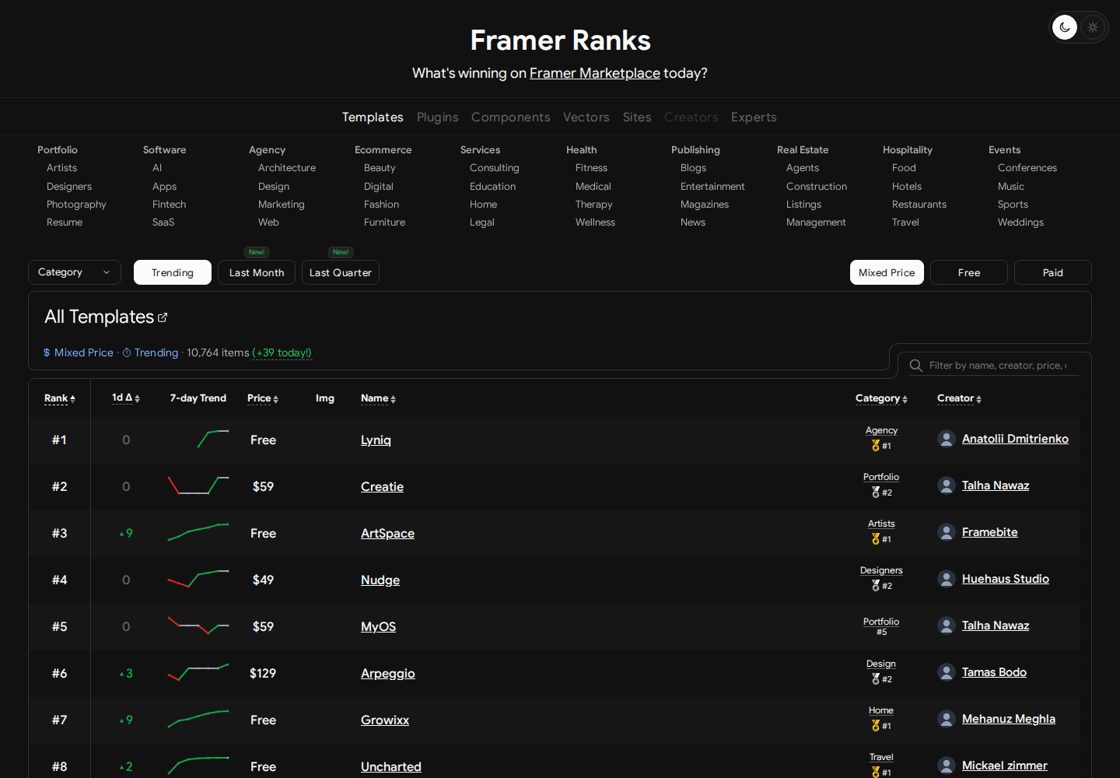Click the avatar icon next to Framebite
Viewport: 1120px width, 778px height.
(946, 532)
